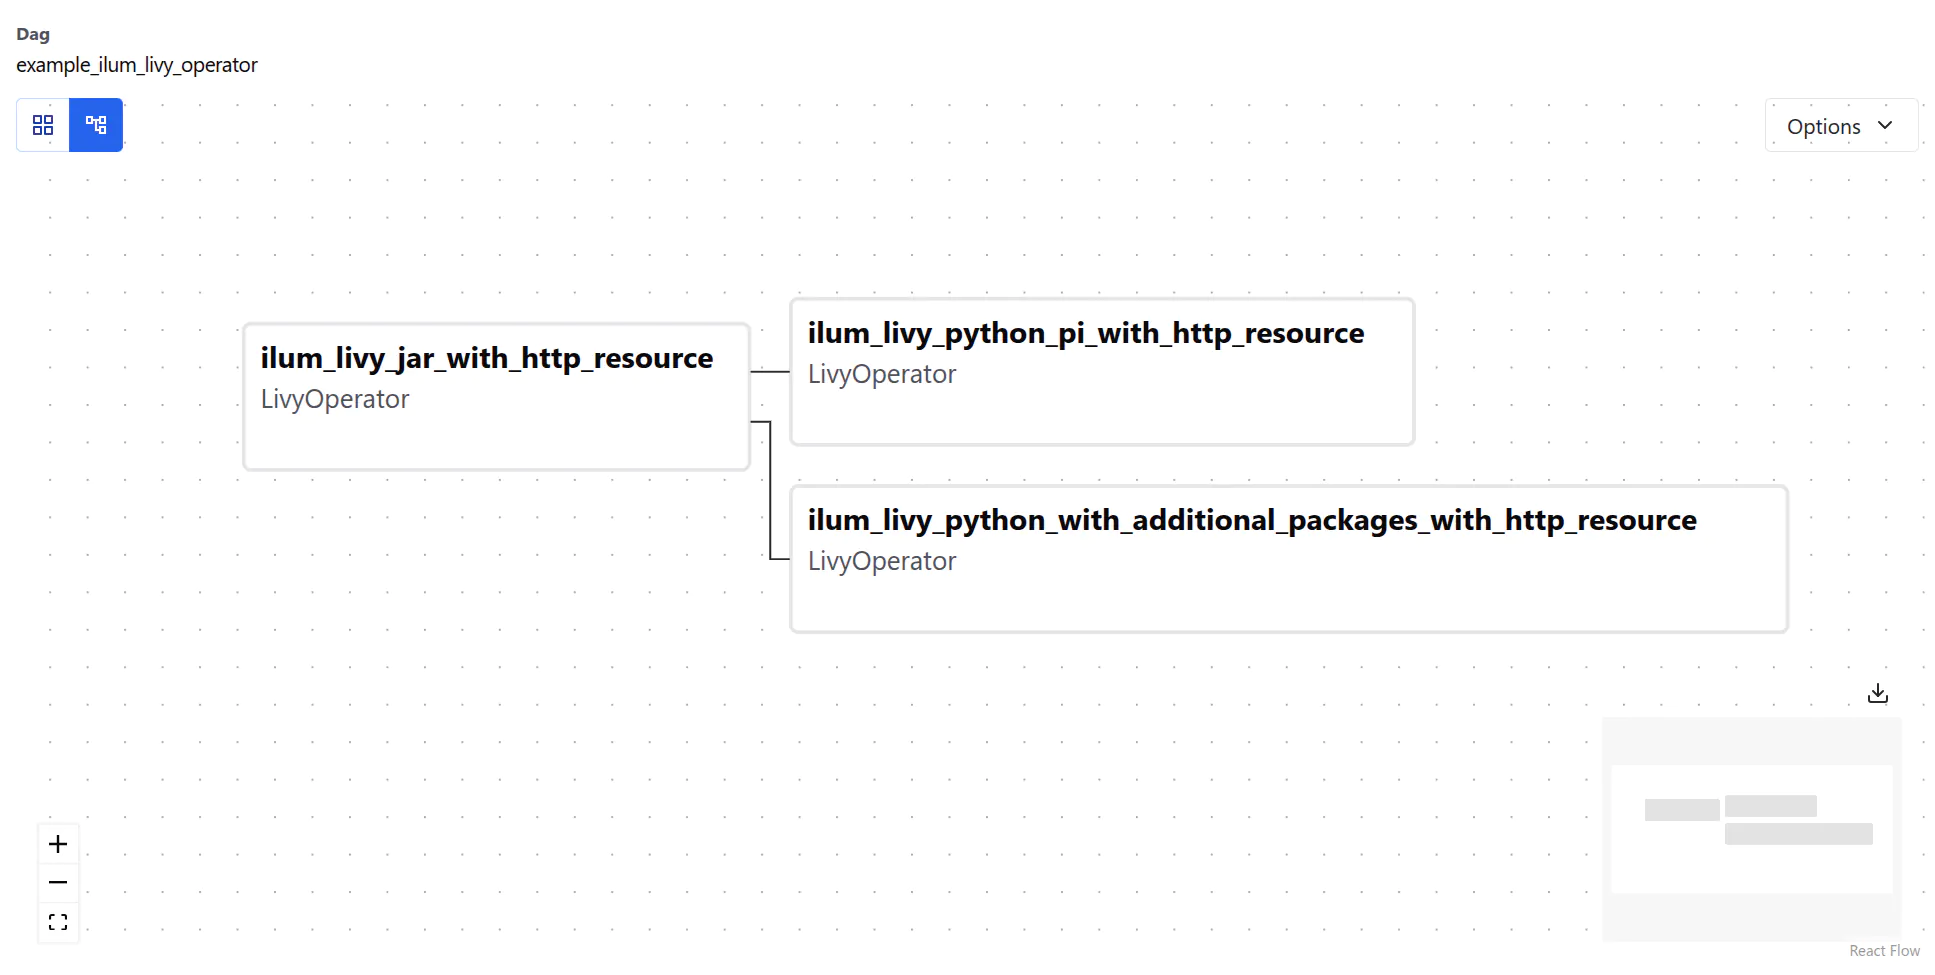The height and width of the screenshot is (975, 1935).
Task: Open the ilum_livy_python_with_additional_packages_with_http_resource node
Action: click(1288, 558)
